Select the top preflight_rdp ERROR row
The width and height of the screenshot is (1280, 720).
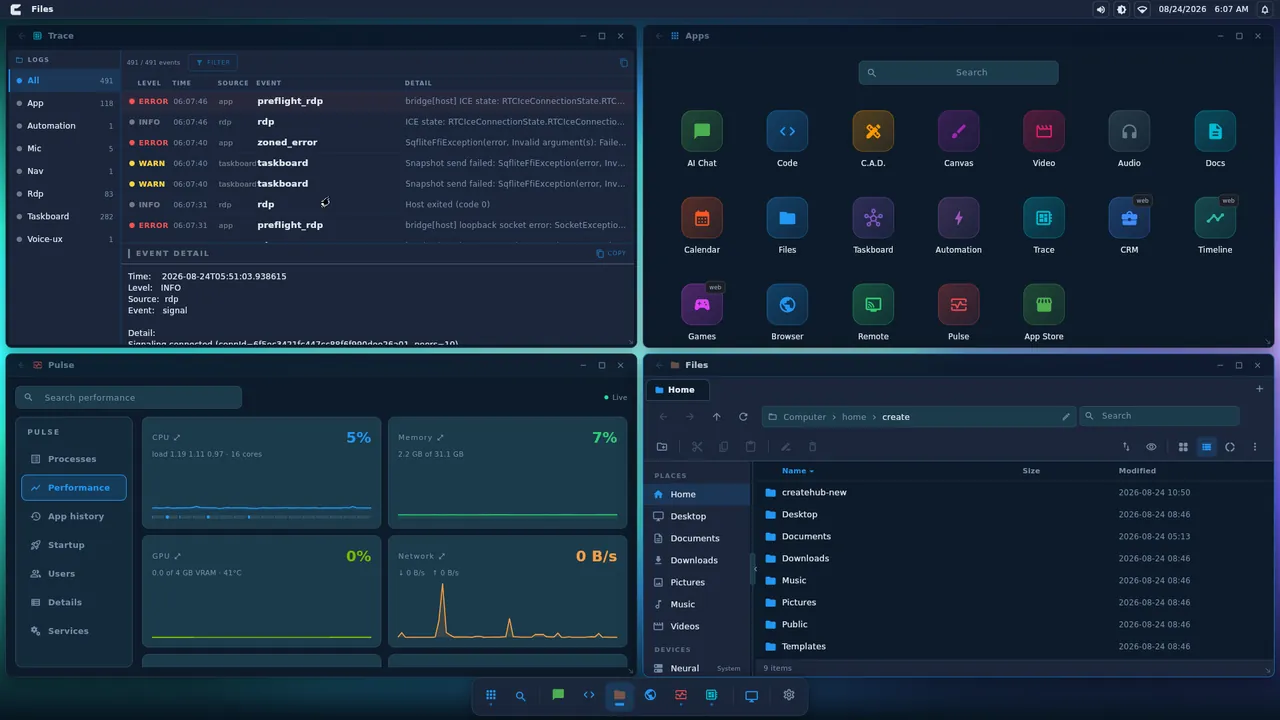[378, 101]
